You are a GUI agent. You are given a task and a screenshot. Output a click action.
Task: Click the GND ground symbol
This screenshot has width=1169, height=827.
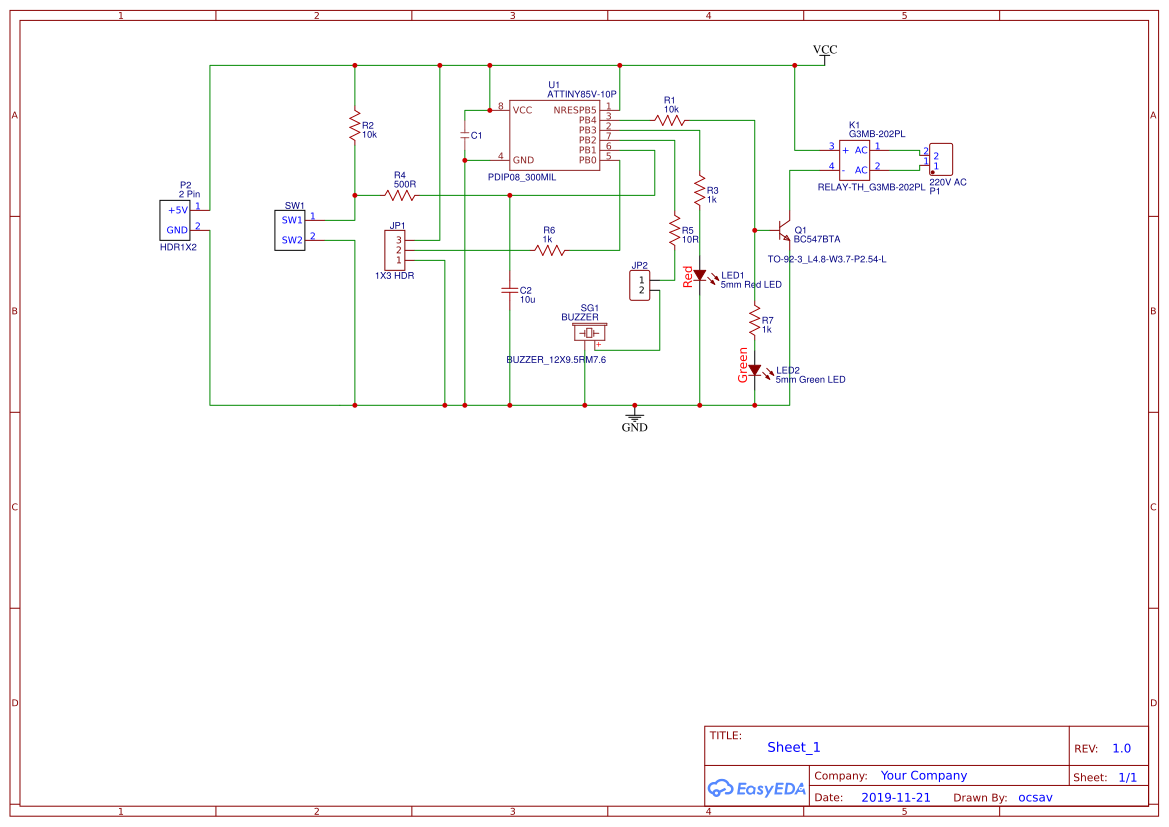634,413
